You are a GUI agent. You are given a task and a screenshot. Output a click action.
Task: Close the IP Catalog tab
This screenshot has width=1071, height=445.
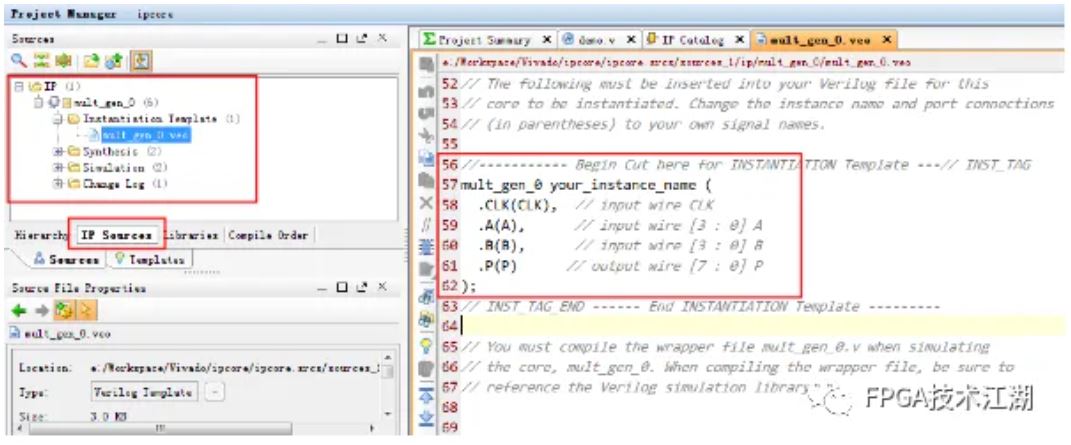[x=738, y=40]
